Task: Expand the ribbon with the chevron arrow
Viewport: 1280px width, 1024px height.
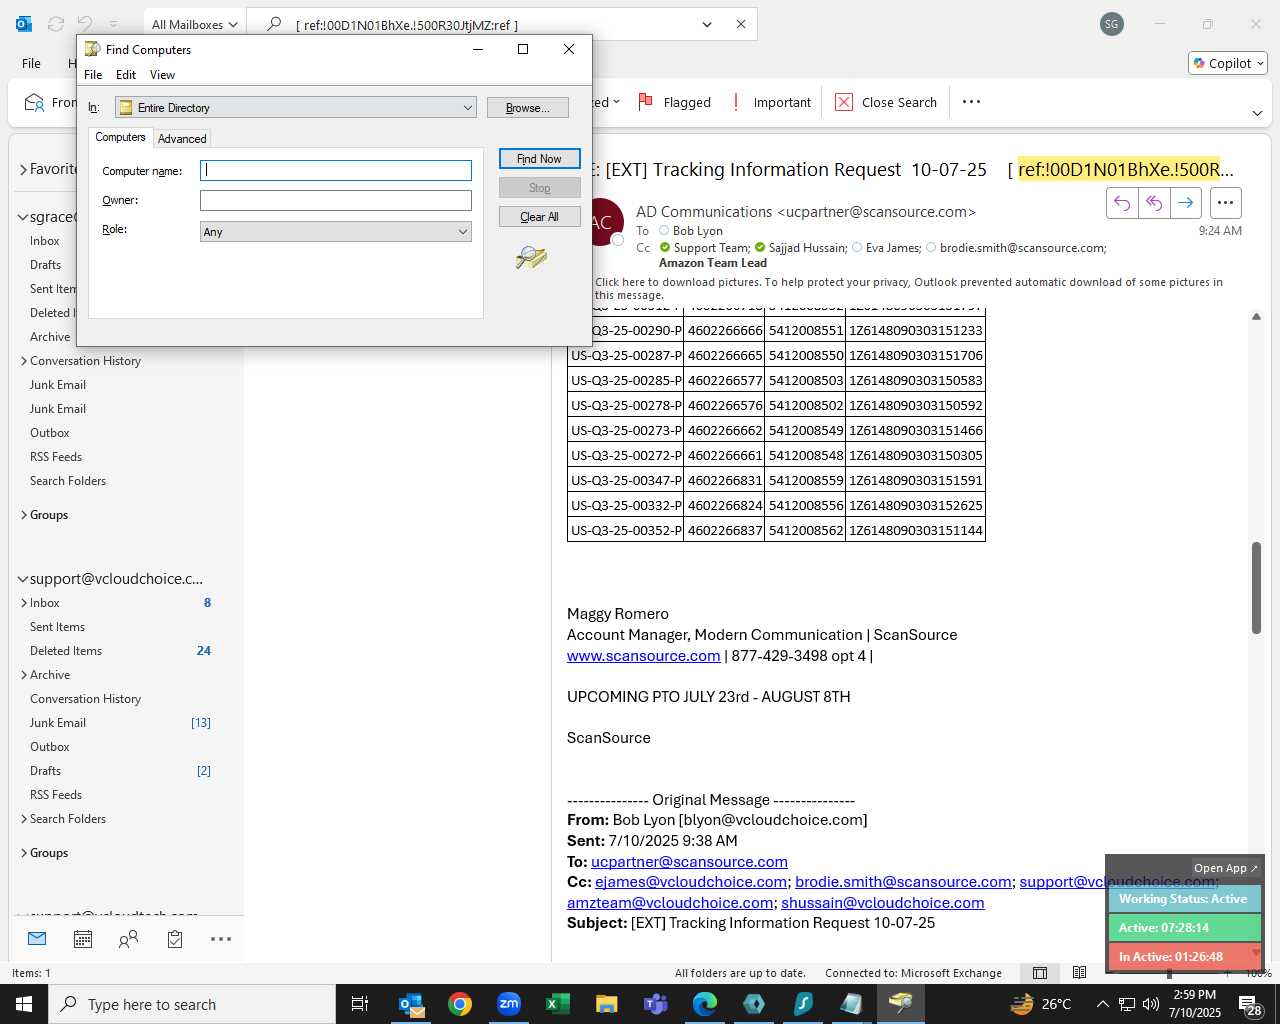Action: (x=1257, y=114)
